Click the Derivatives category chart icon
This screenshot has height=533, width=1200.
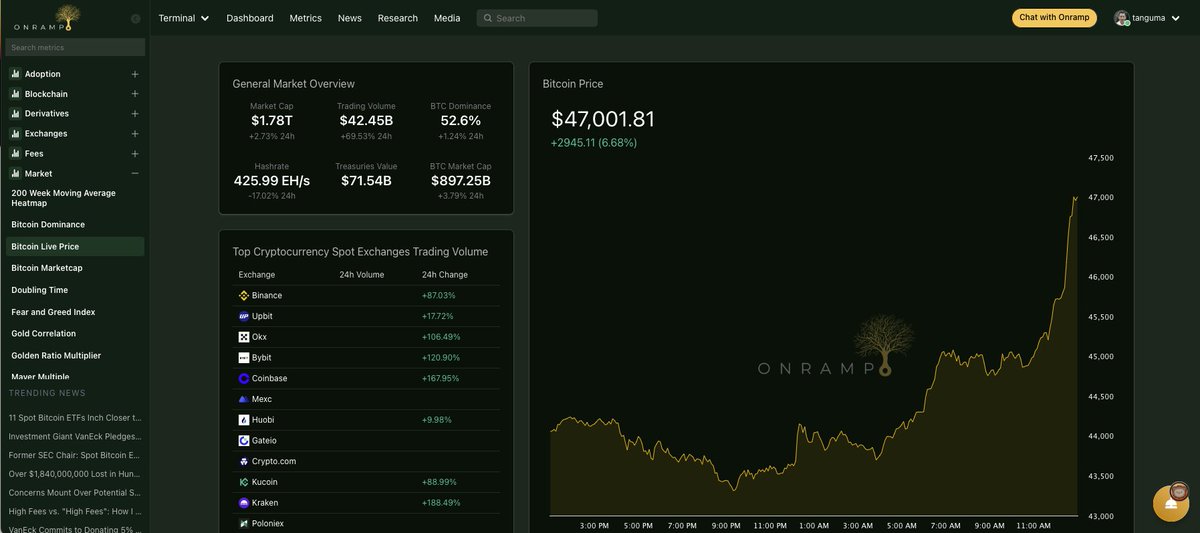(x=16, y=114)
